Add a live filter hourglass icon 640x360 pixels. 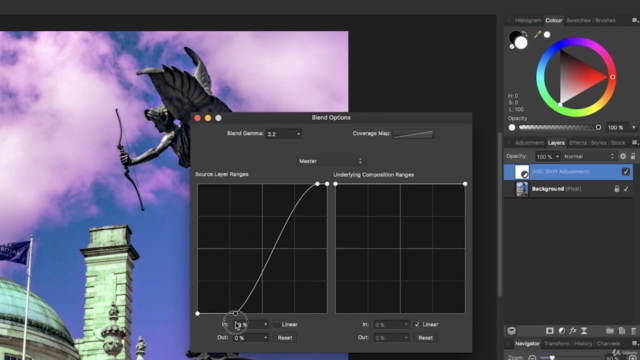584,331
